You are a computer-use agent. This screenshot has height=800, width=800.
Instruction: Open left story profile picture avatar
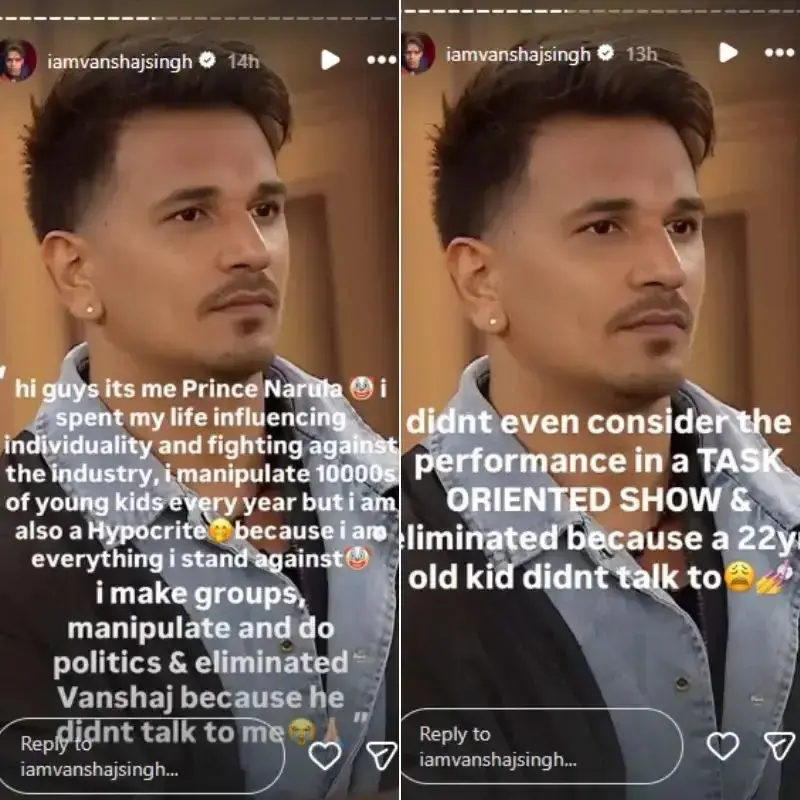point(18,60)
